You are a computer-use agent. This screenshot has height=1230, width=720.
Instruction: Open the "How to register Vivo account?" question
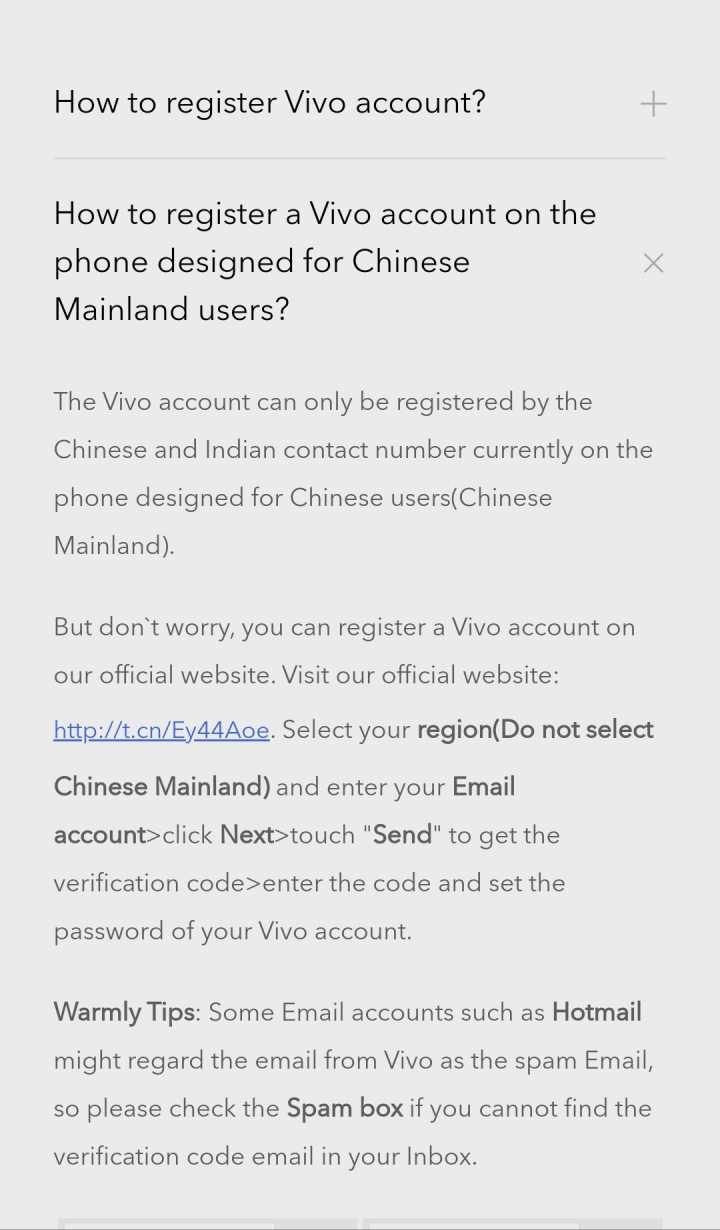[x=270, y=102]
